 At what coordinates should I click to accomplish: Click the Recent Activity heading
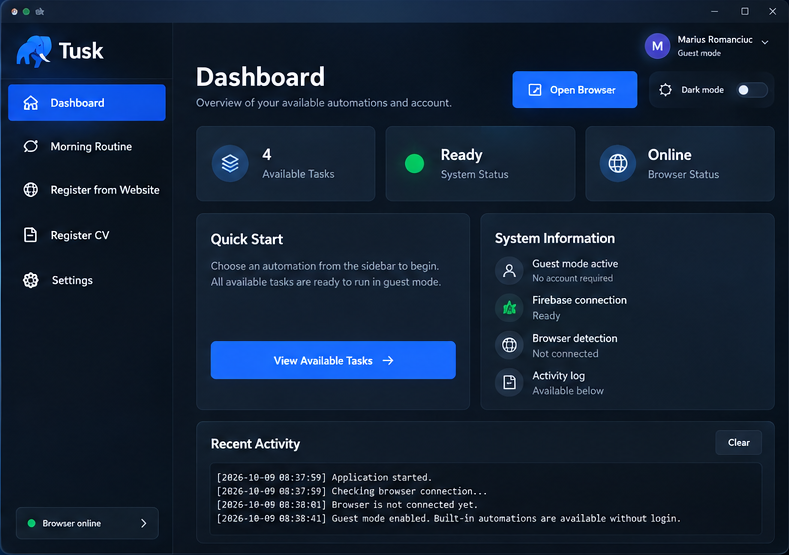255,444
